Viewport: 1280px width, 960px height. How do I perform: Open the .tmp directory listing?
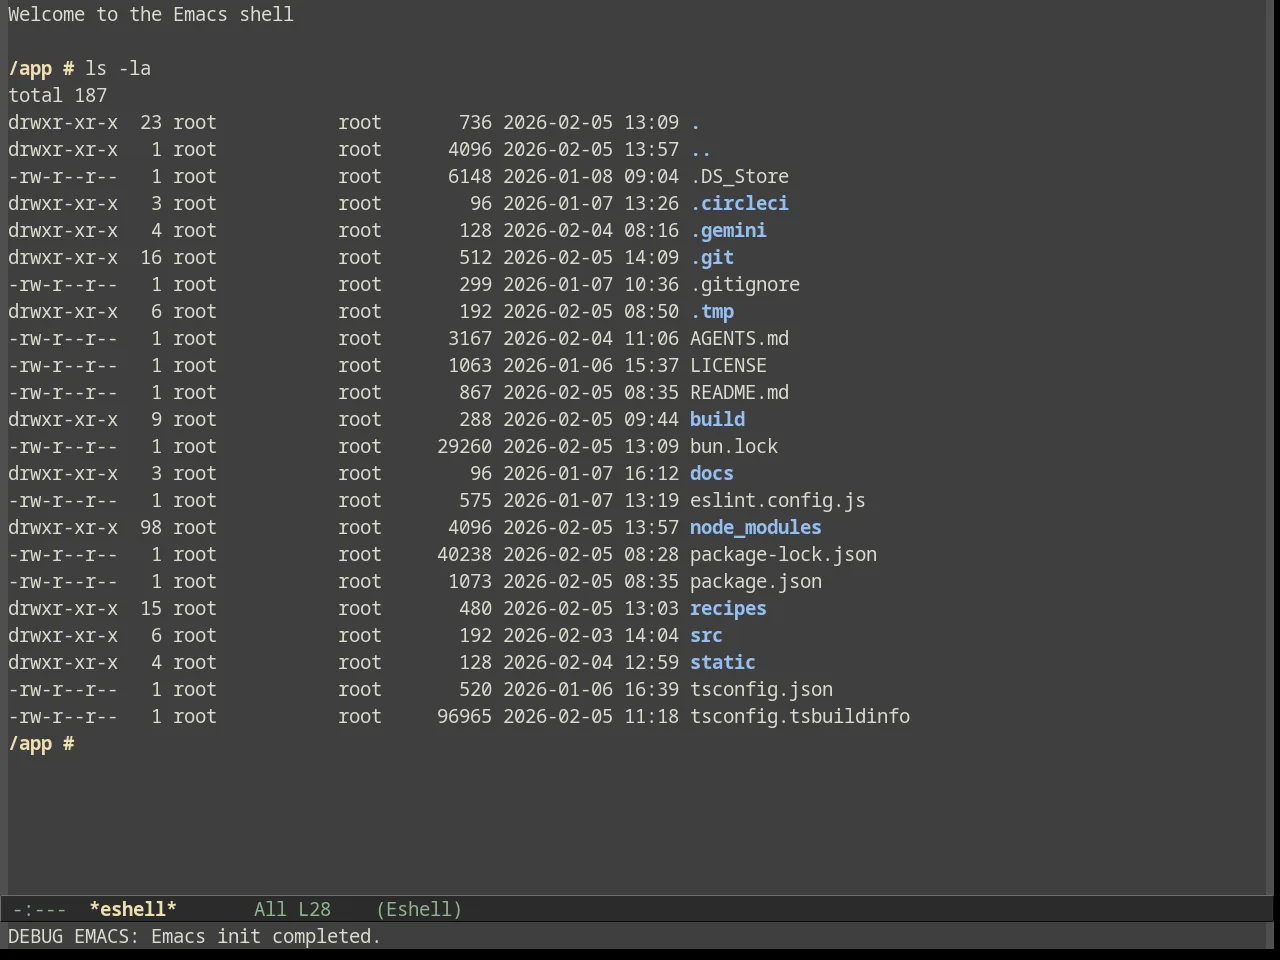tap(712, 311)
